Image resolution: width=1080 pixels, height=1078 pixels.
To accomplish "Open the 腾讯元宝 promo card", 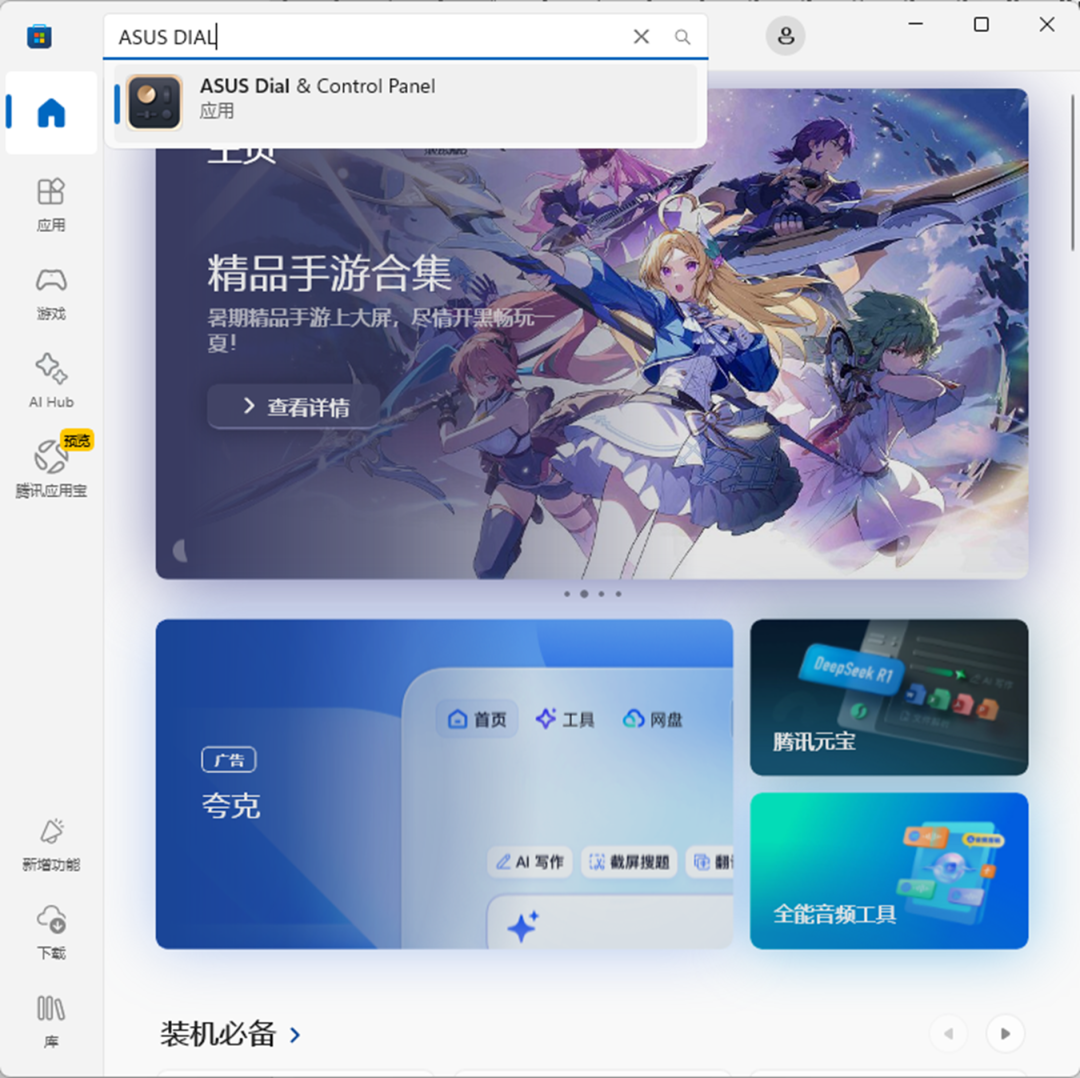I will click(x=889, y=697).
